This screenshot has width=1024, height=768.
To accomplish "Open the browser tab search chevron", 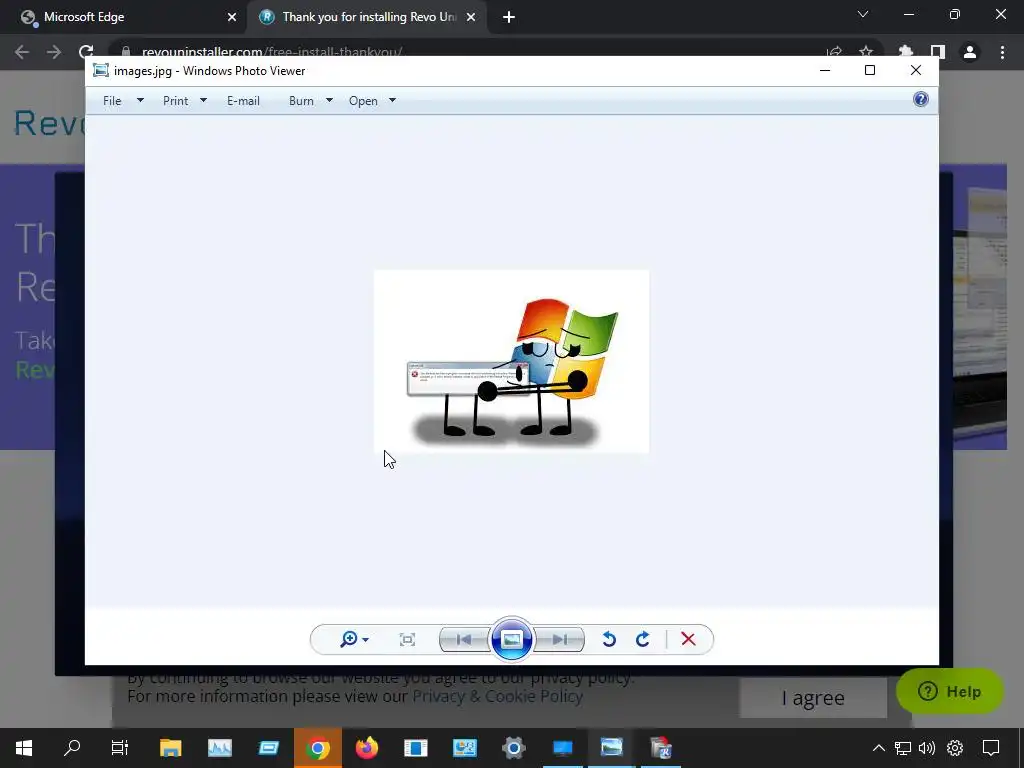I will click(863, 14).
